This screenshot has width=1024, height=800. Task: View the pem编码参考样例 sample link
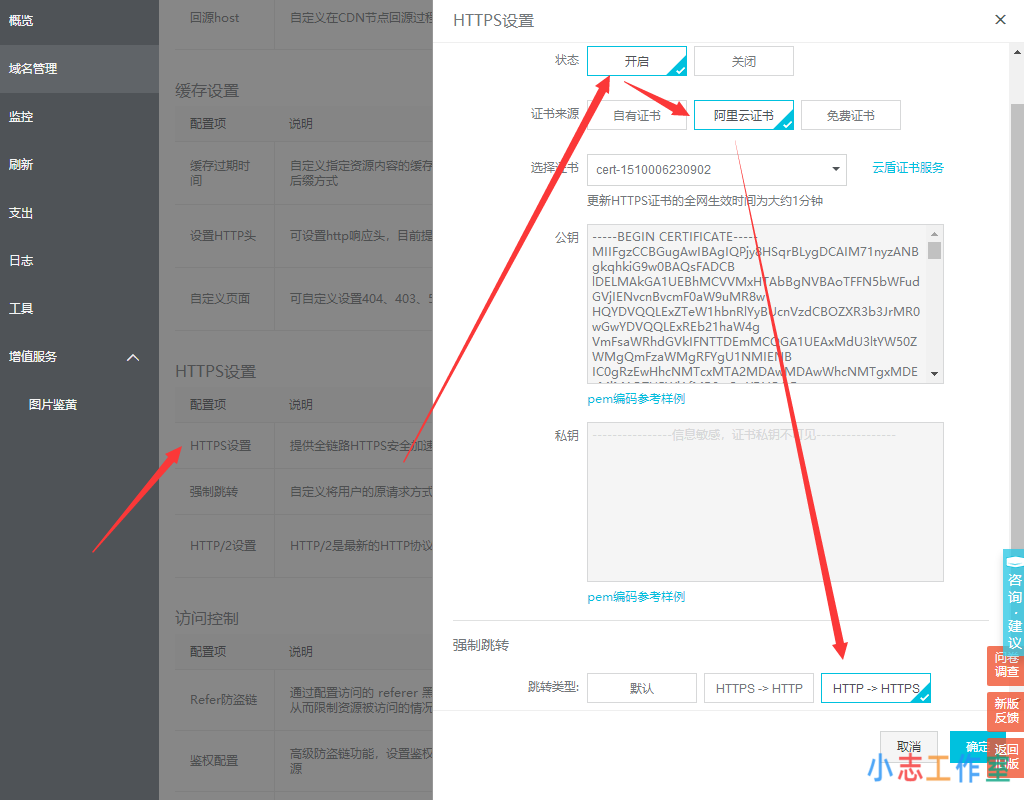click(636, 398)
